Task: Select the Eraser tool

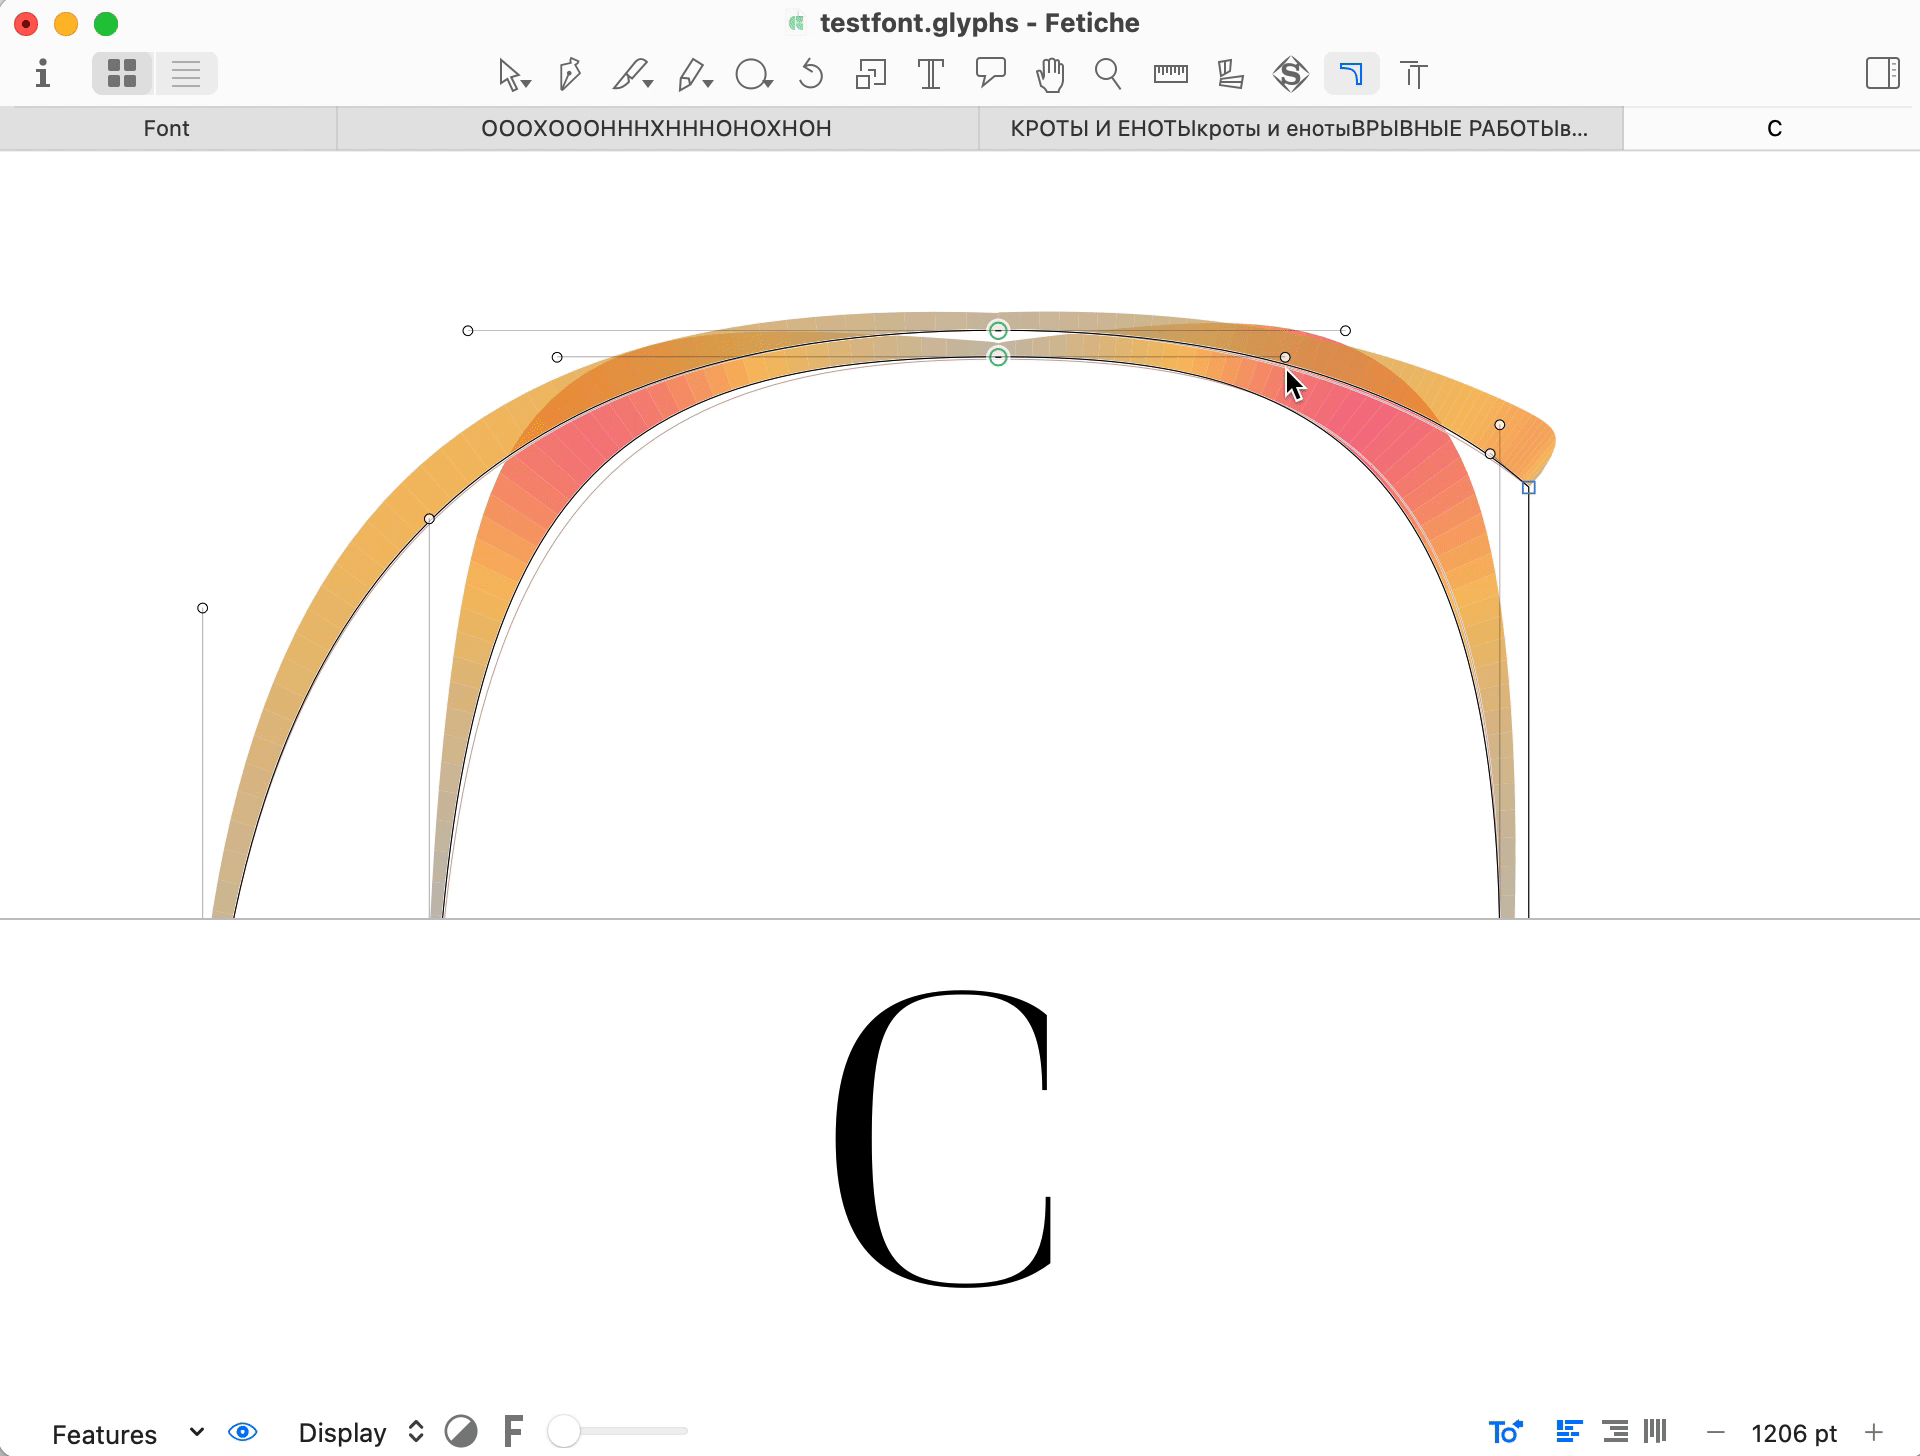Action: tap(691, 73)
